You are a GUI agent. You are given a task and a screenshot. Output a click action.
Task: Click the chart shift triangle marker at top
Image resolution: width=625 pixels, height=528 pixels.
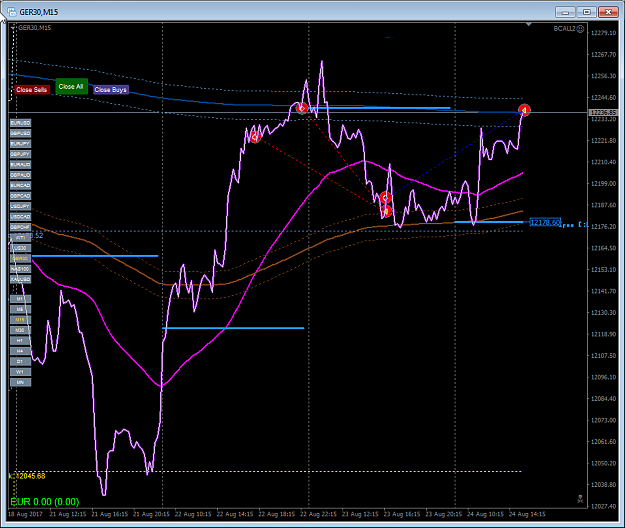[529, 25]
